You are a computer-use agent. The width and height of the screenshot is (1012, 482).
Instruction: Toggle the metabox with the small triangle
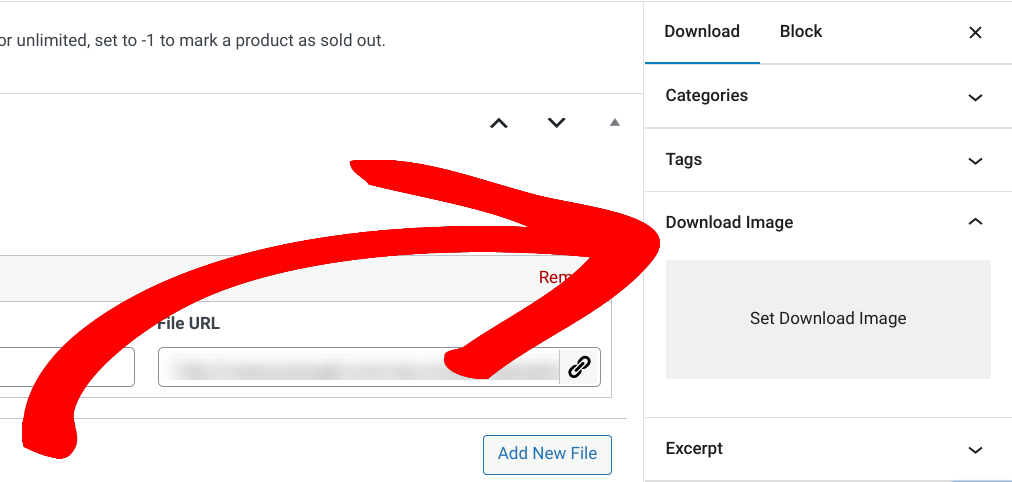click(615, 123)
